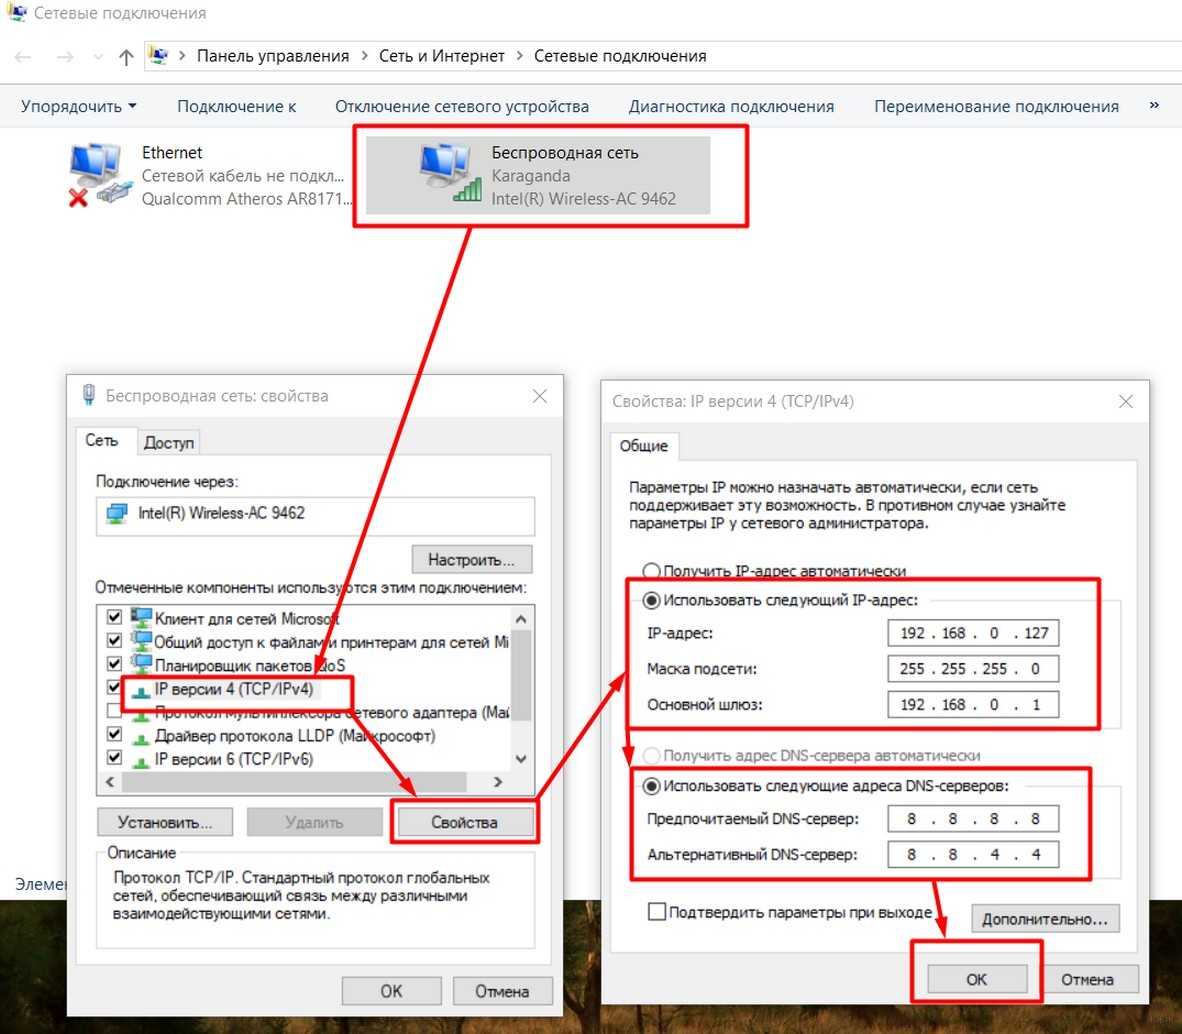Toggle Общий доступ к файлам и принтерам checkbox

tap(114, 641)
